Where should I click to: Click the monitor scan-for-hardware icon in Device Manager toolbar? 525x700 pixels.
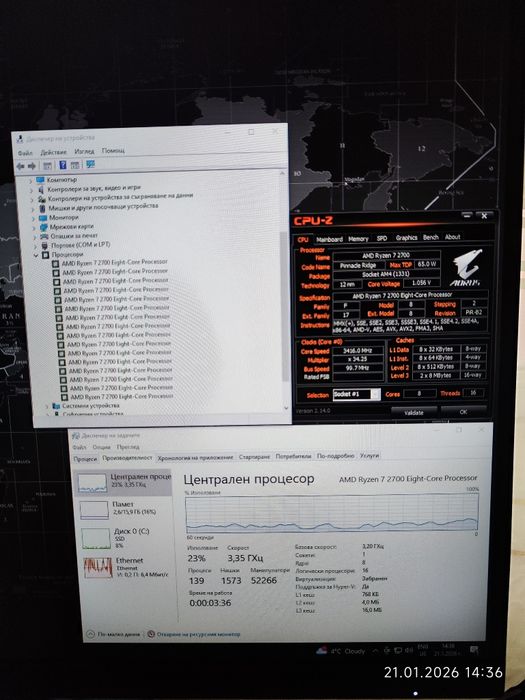(90, 164)
